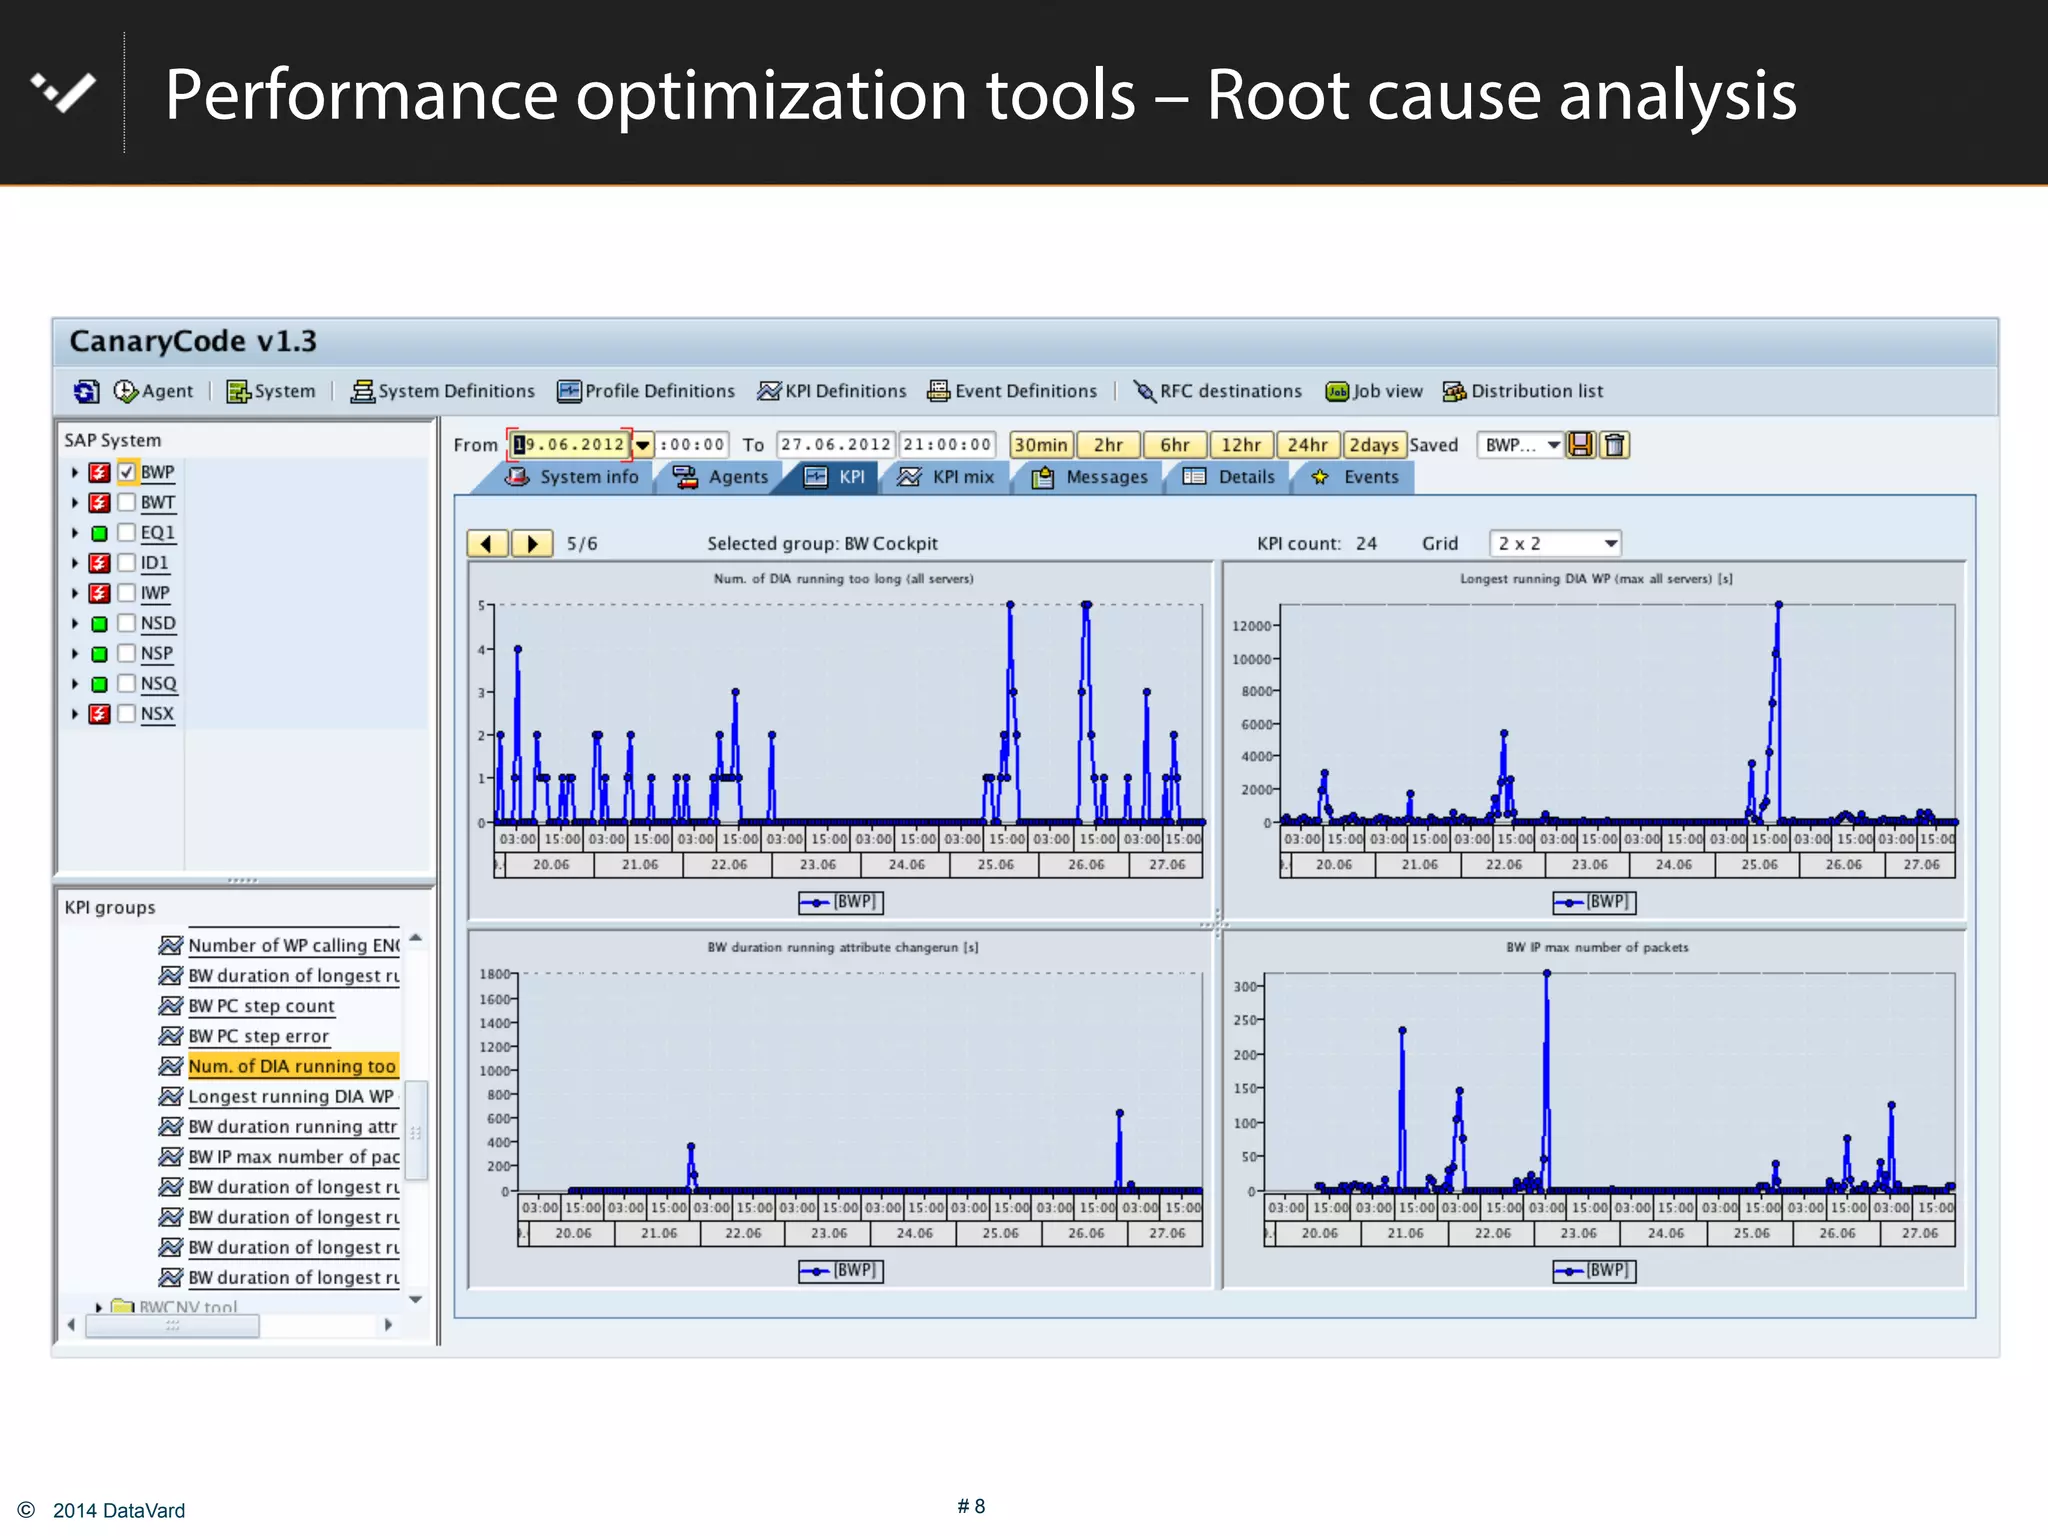
Task: Check the ID1 system checkbox
Action: pyautogui.click(x=127, y=562)
